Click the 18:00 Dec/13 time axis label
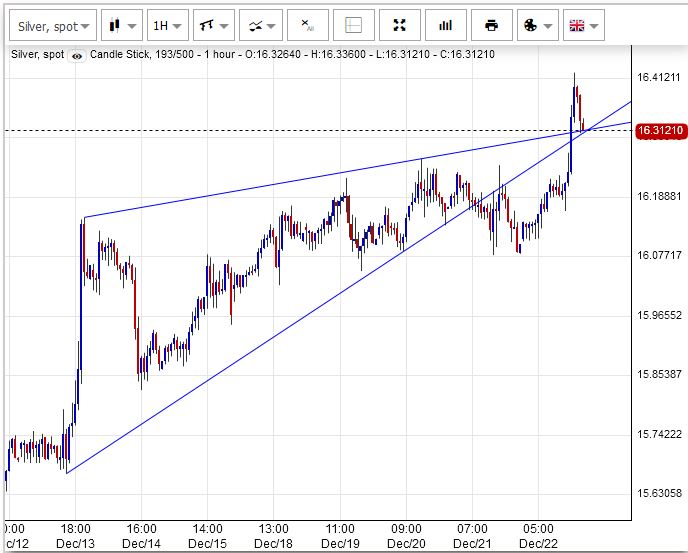 point(75,536)
